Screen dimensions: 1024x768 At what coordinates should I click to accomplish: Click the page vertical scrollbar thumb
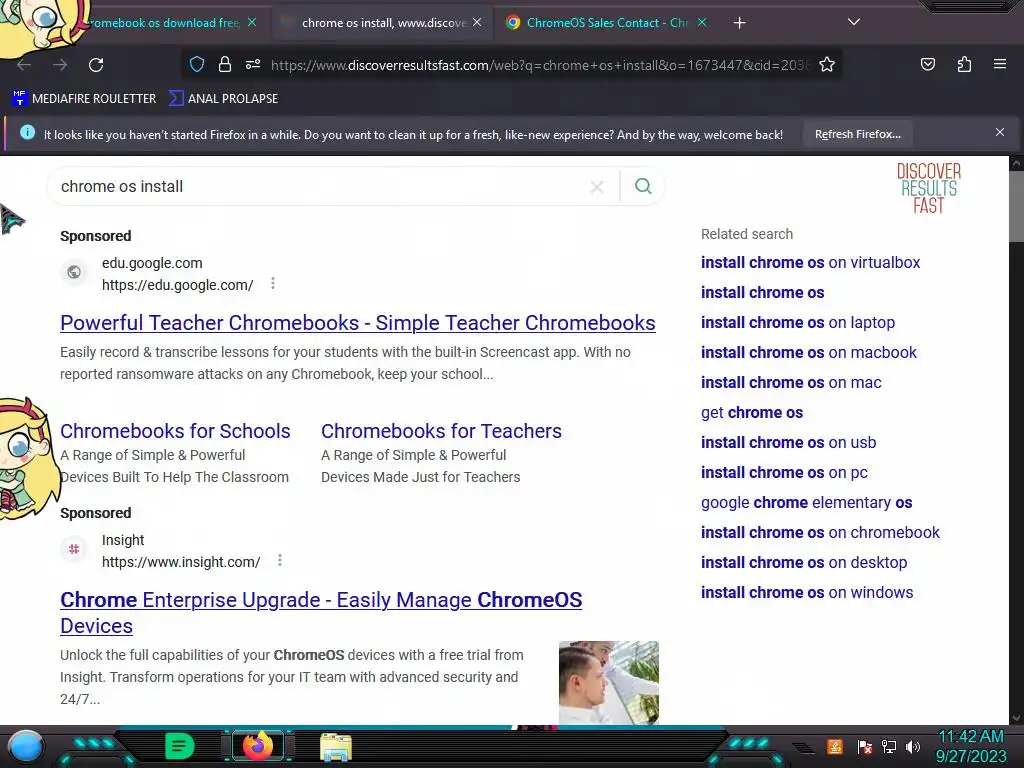pos(1016,206)
